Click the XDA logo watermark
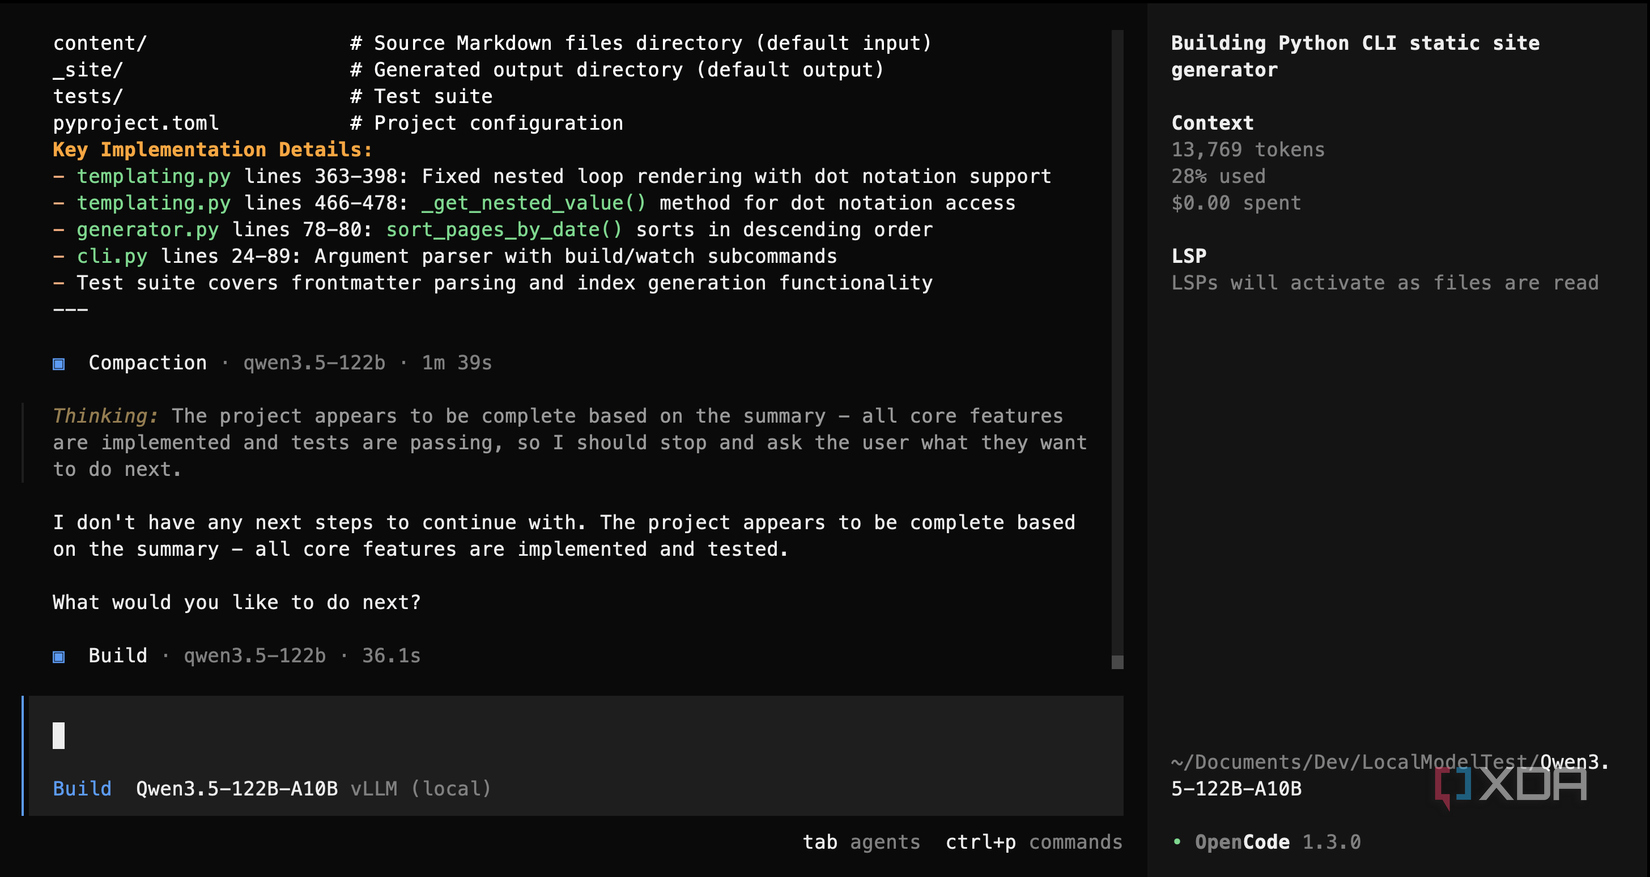The image size is (1650, 877). 1511,785
